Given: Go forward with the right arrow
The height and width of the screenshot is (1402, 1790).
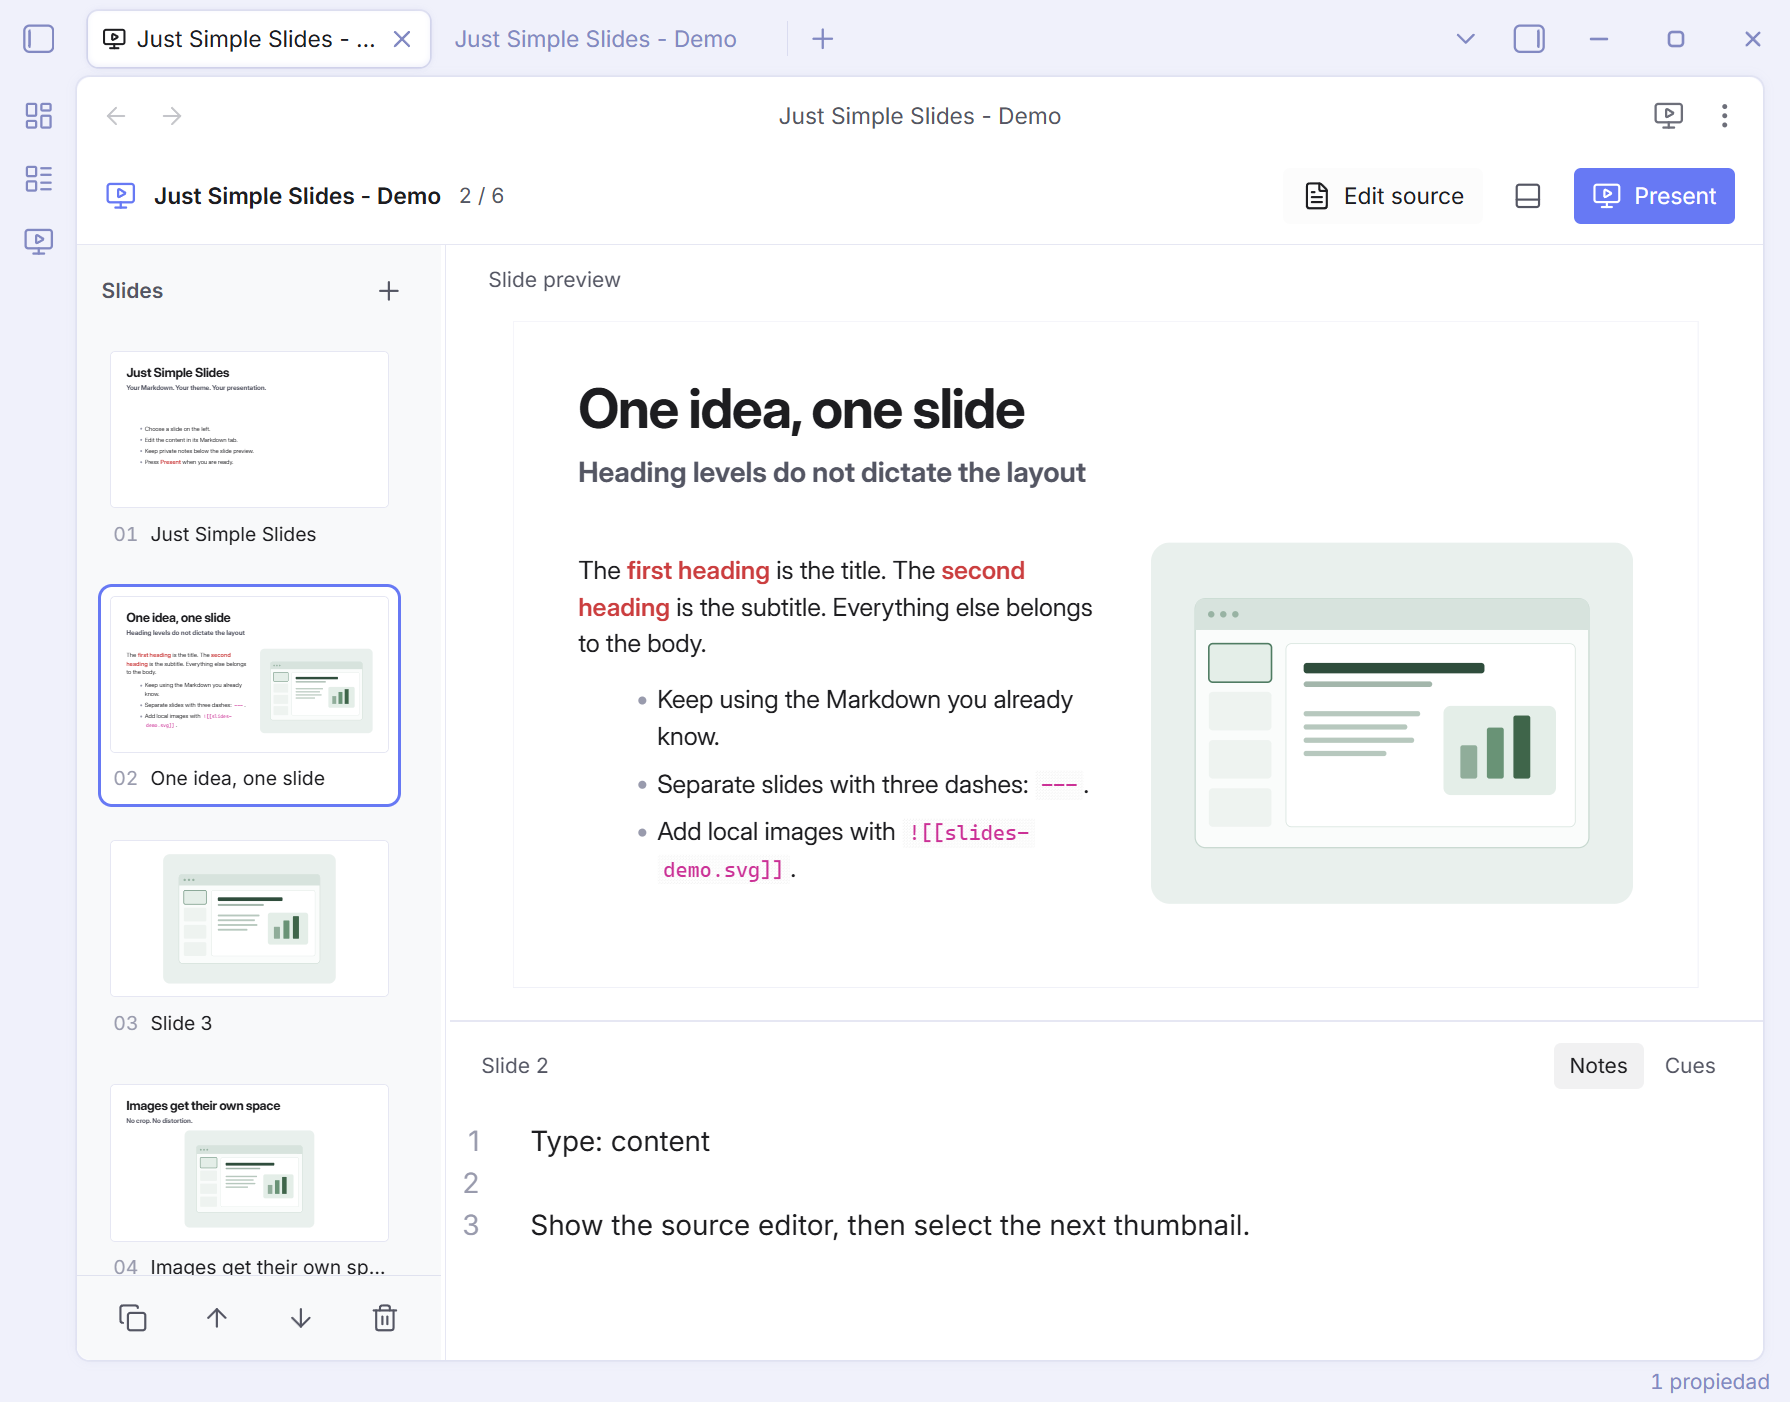Looking at the screenshot, I should tap(172, 116).
